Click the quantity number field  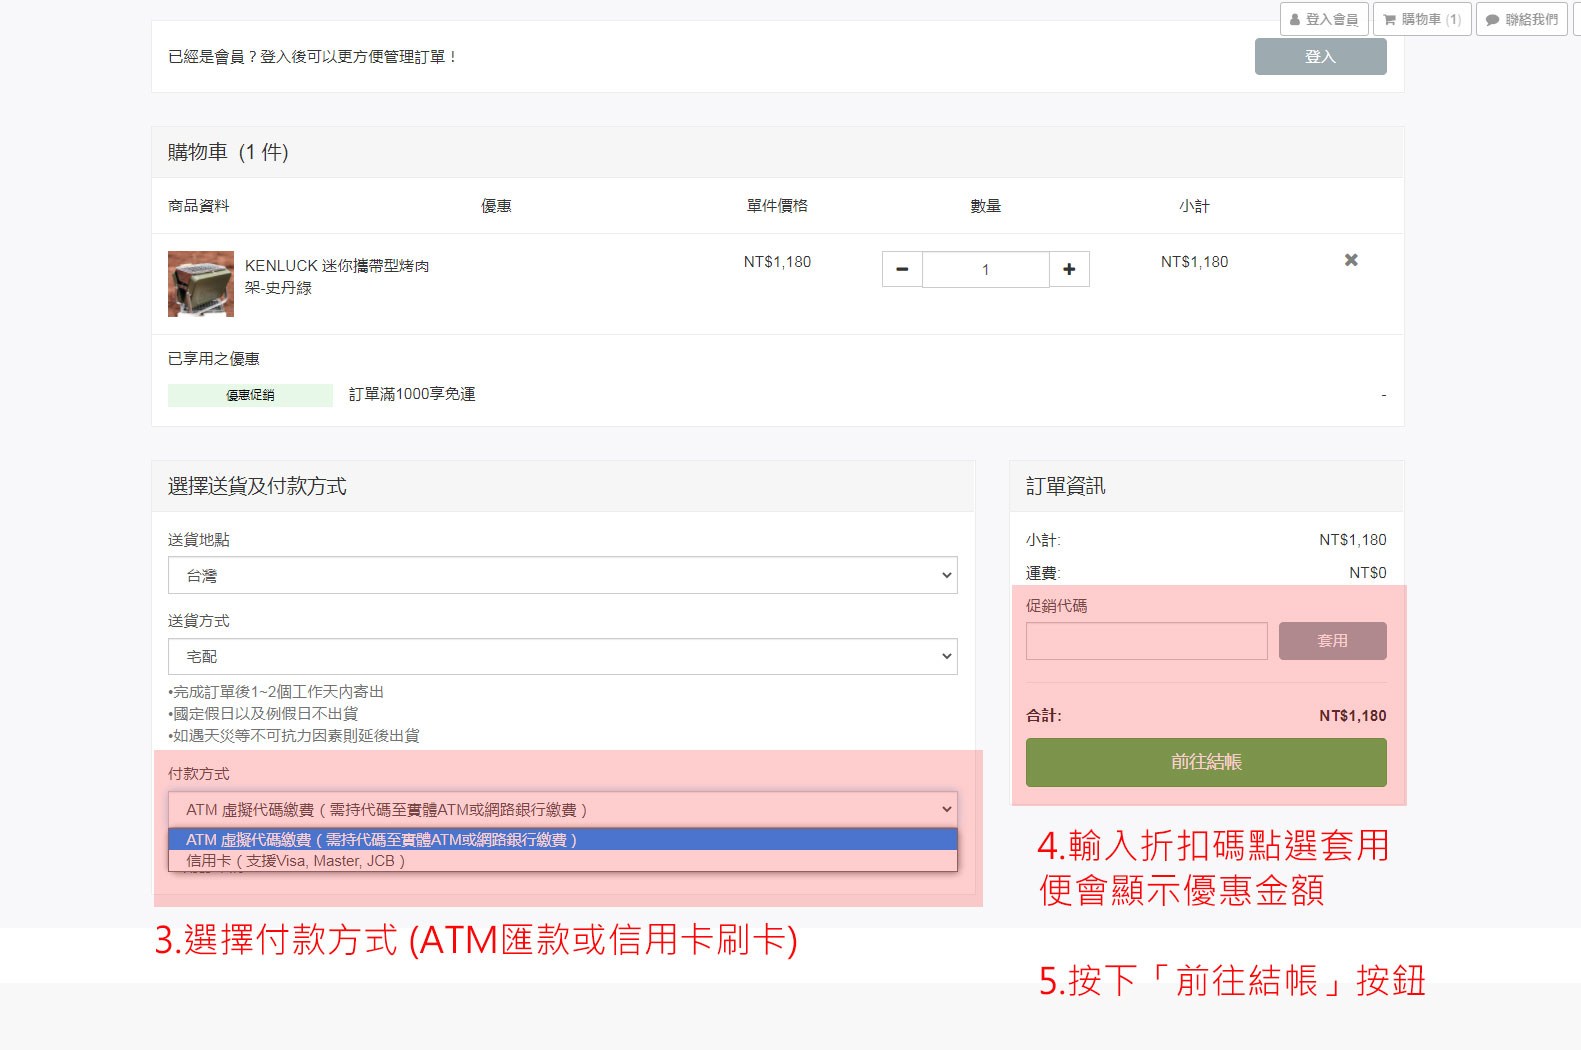click(985, 269)
